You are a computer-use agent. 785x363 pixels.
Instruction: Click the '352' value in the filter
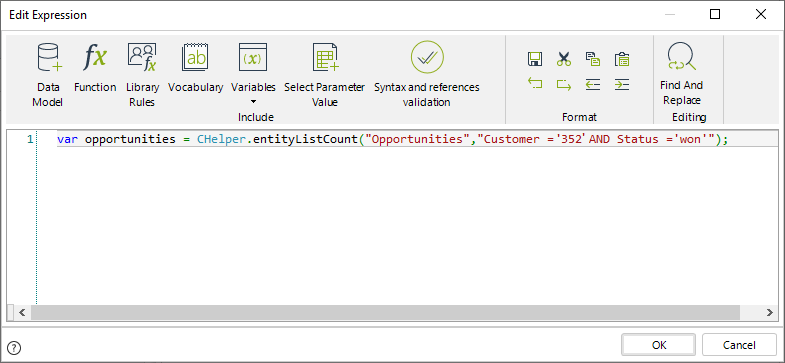[x=570, y=139]
